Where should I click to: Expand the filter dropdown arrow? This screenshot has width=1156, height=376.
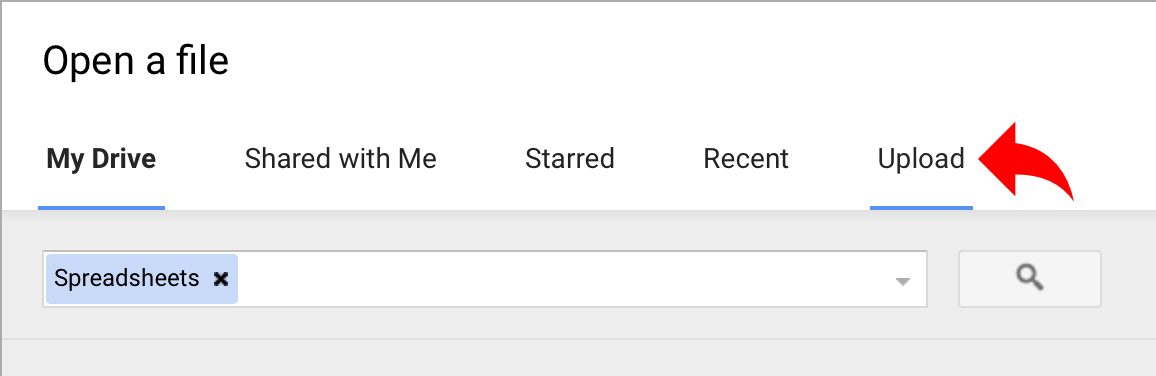(x=902, y=281)
